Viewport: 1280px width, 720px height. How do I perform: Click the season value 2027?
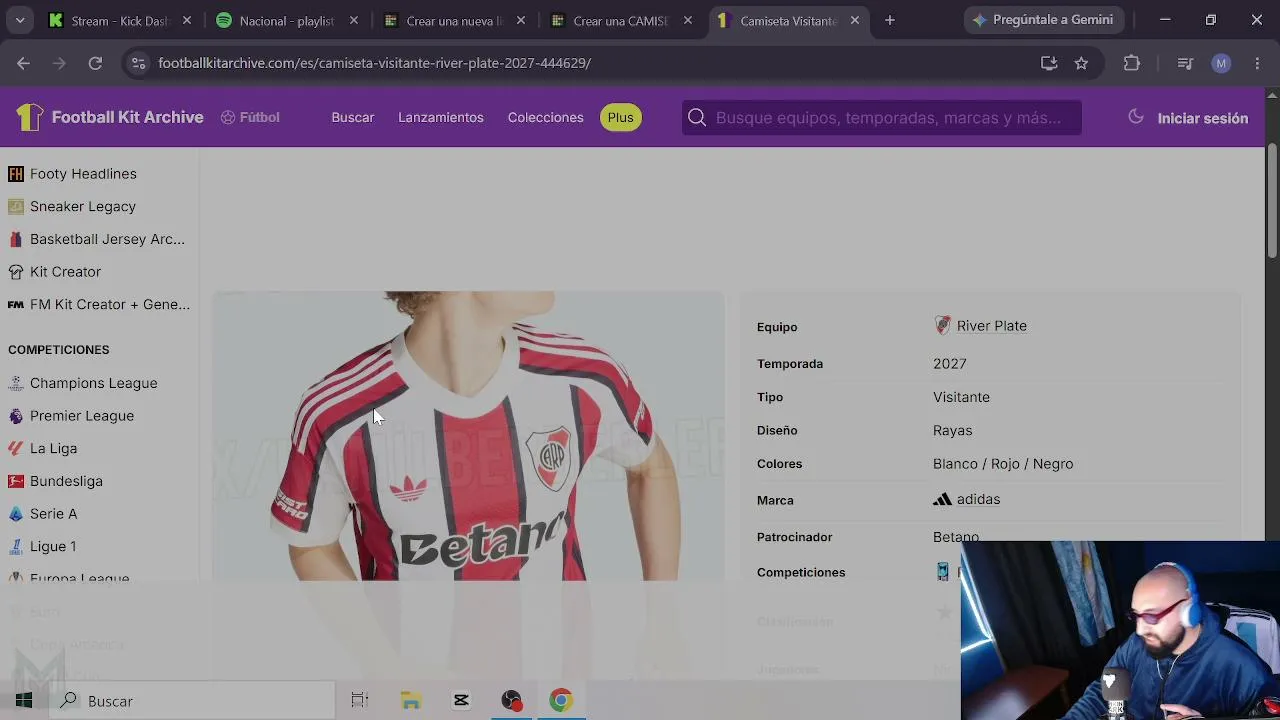point(950,364)
